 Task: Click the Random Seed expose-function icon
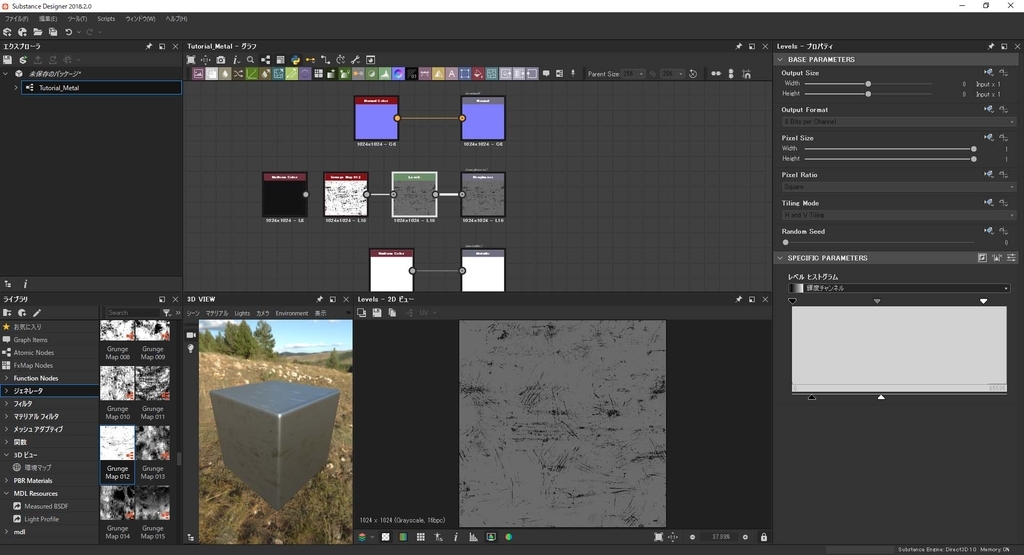[x=1004, y=231]
